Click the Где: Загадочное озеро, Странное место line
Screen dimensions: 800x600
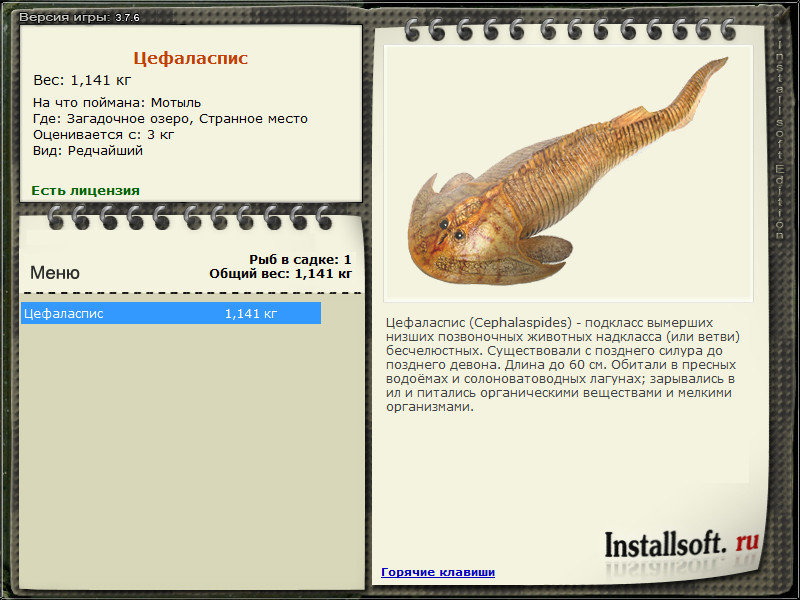tap(170, 119)
